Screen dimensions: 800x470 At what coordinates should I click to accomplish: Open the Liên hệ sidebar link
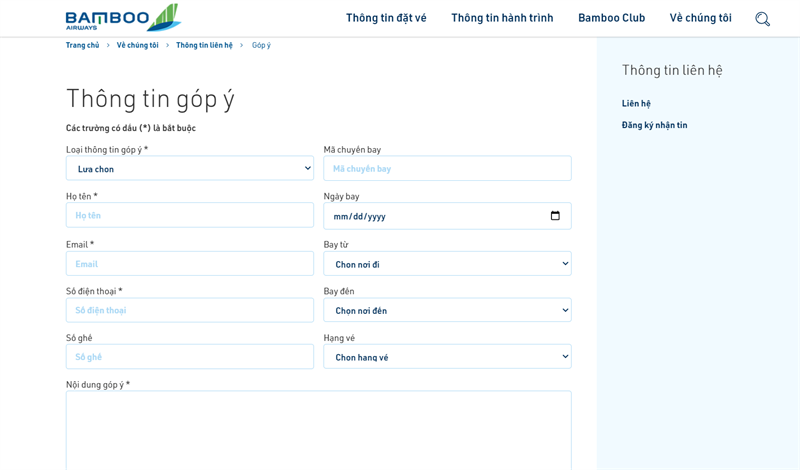pyautogui.click(x=636, y=104)
